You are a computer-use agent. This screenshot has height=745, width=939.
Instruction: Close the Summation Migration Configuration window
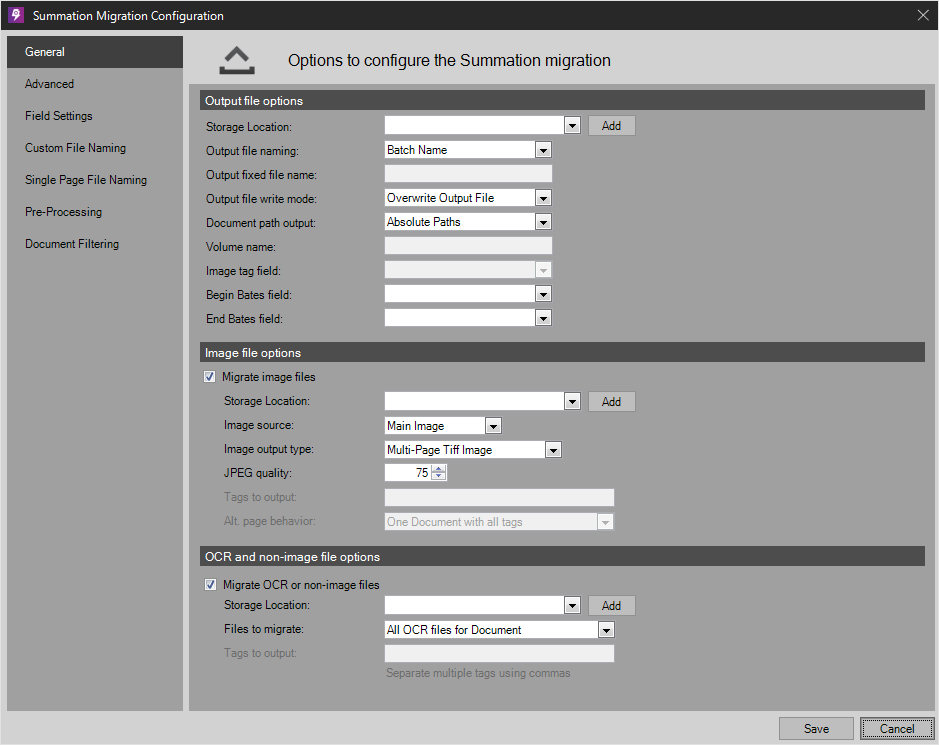tap(923, 16)
